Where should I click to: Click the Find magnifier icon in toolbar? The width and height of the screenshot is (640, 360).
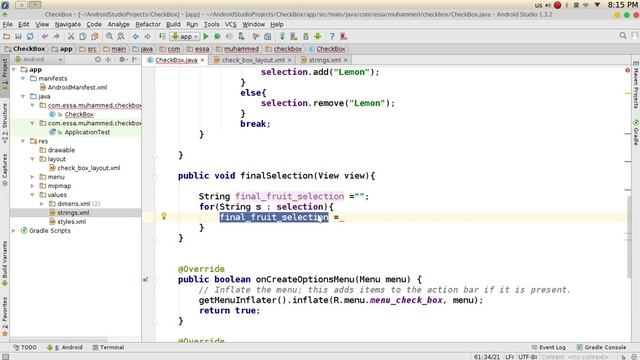coord(109,36)
